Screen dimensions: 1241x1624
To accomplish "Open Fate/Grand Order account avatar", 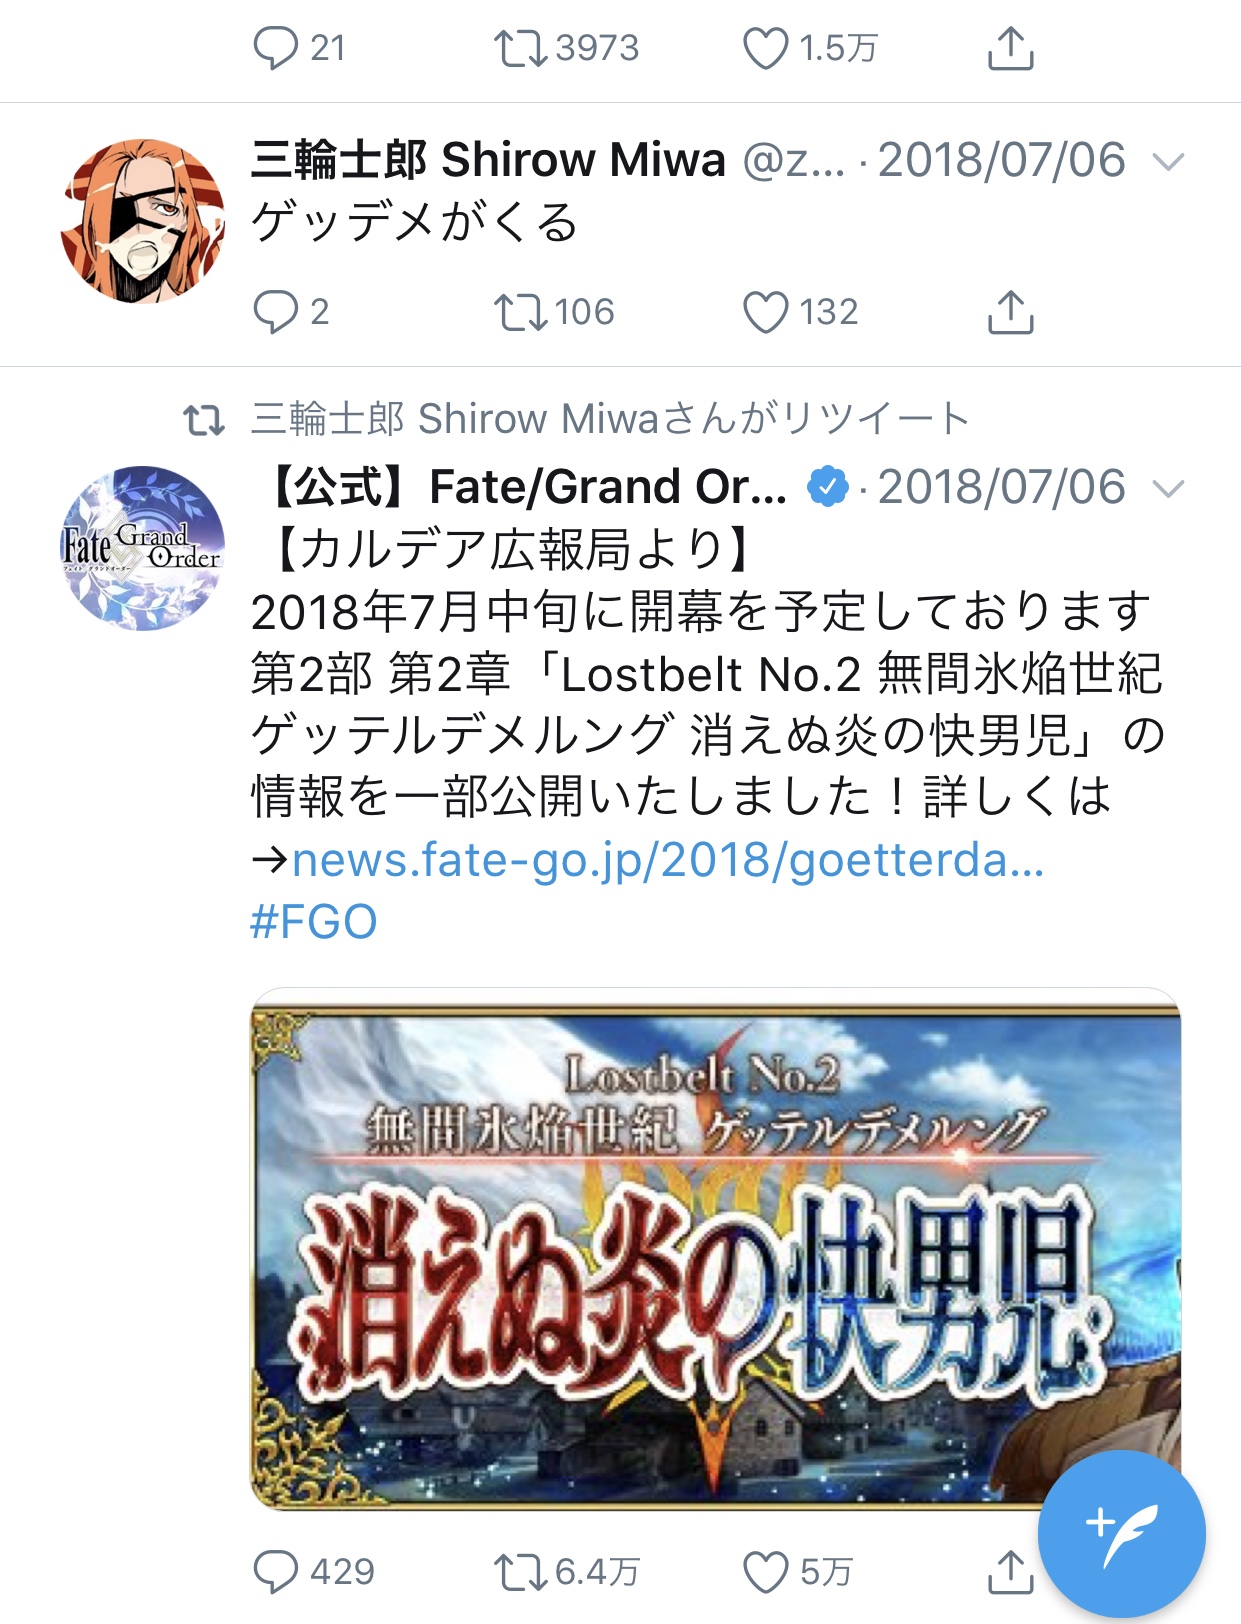I will 143,548.
